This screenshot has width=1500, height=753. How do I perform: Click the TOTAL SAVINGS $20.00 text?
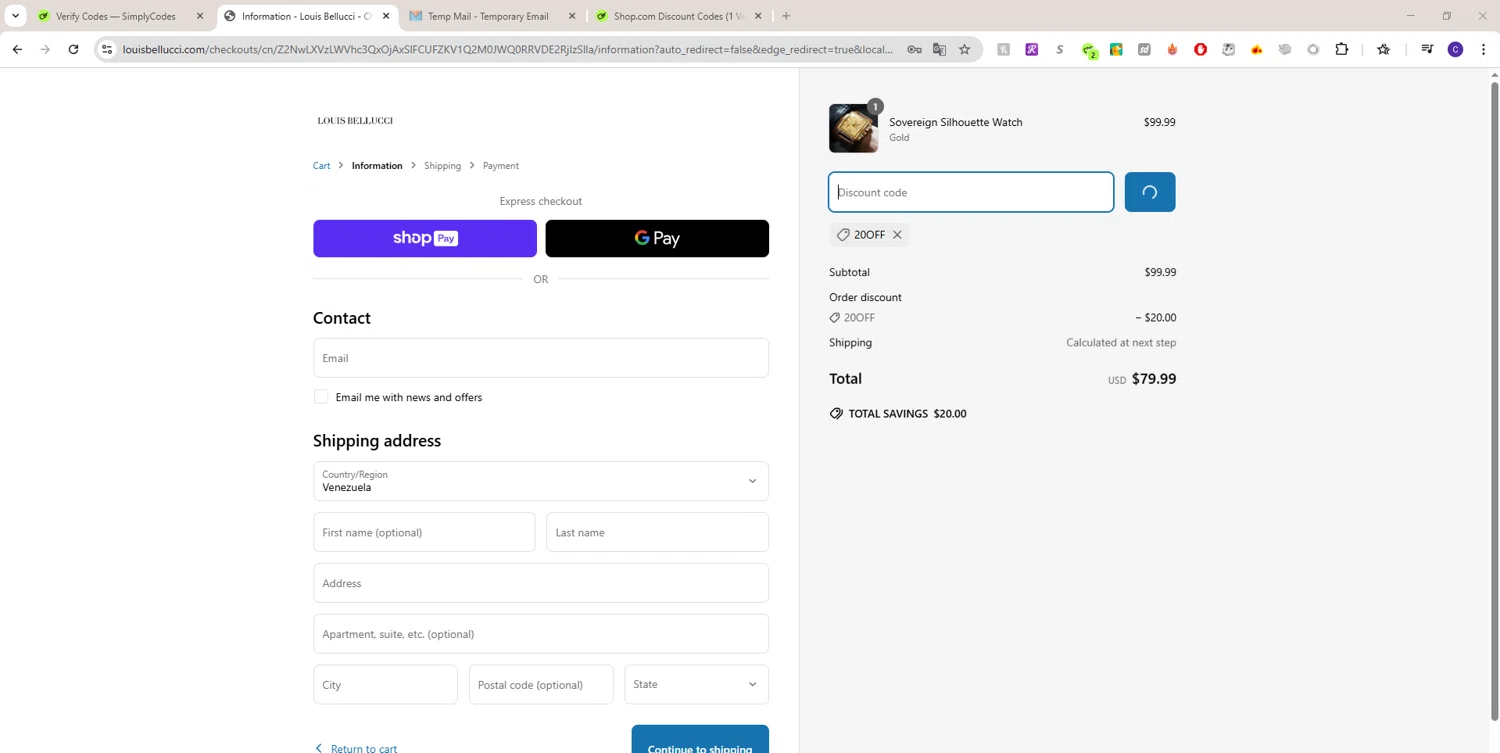[907, 413]
